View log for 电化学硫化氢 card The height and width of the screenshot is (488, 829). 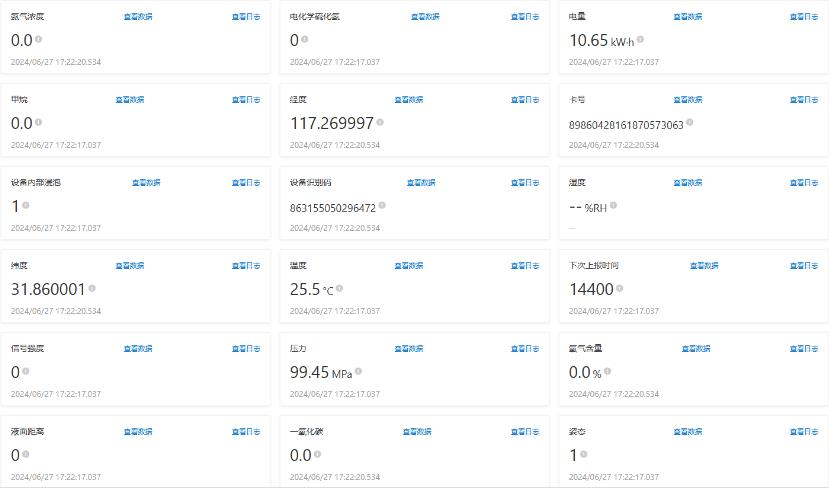pyautogui.click(x=525, y=17)
